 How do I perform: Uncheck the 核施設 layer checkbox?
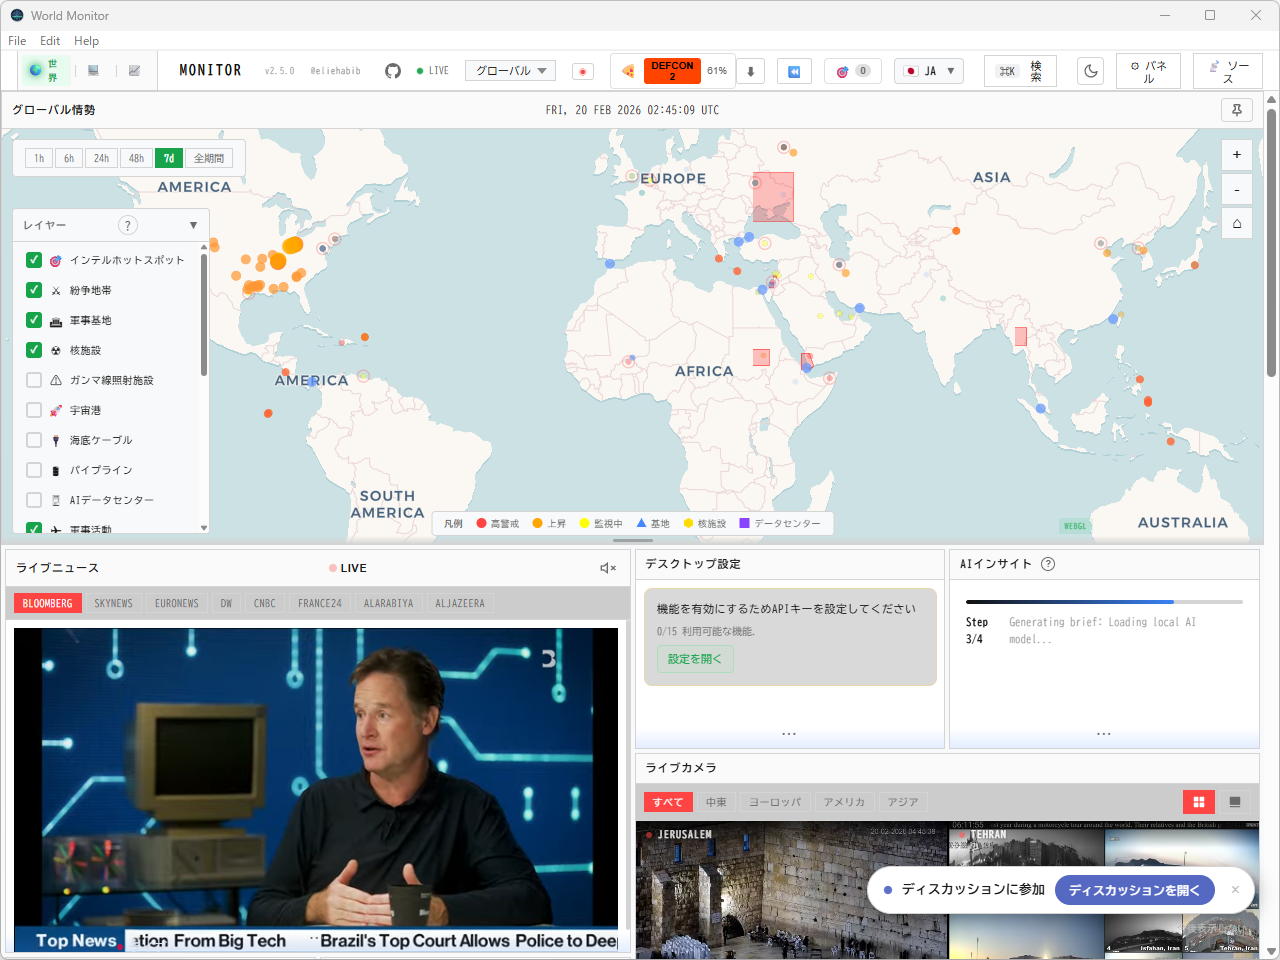pyautogui.click(x=34, y=350)
